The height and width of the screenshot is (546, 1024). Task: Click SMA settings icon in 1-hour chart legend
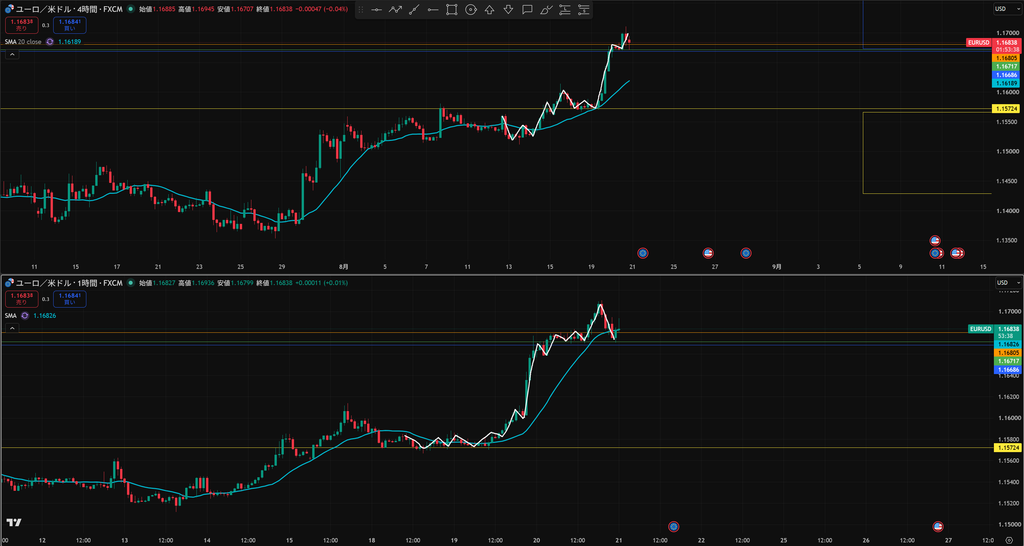25,315
